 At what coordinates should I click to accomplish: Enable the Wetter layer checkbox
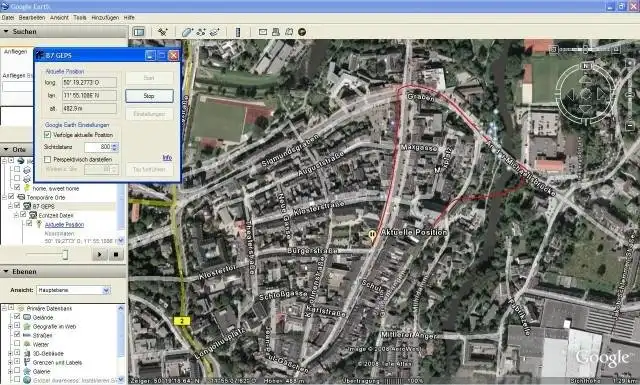(17, 344)
